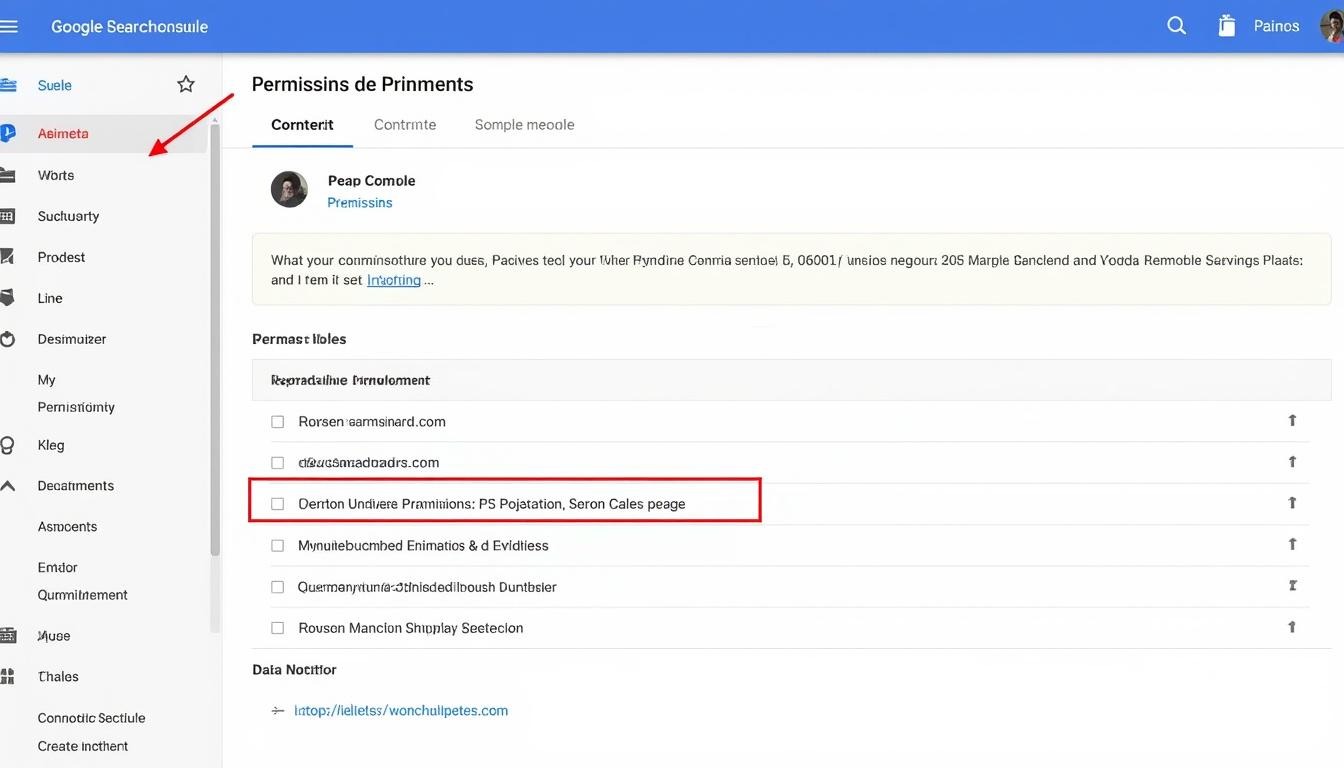The width and height of the screenshot is (1344, 768).
Task: Open the search magnifier in the top bar
Action: pyautogui.click(x=1176, y=25)
